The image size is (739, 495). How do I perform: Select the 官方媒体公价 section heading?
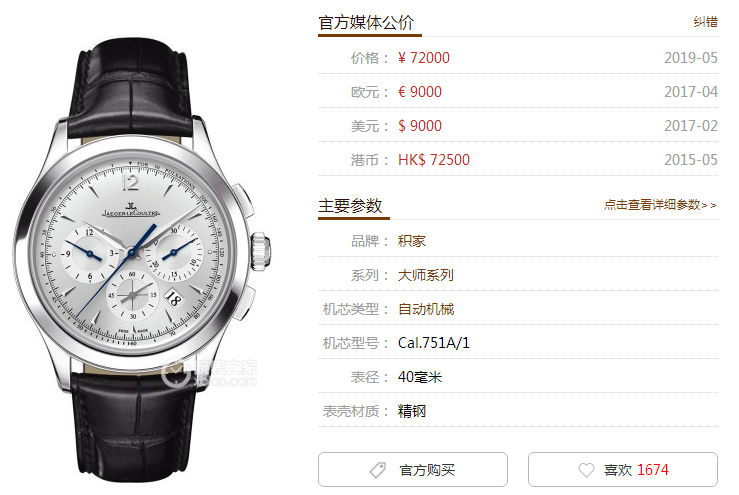pos(366,22)
